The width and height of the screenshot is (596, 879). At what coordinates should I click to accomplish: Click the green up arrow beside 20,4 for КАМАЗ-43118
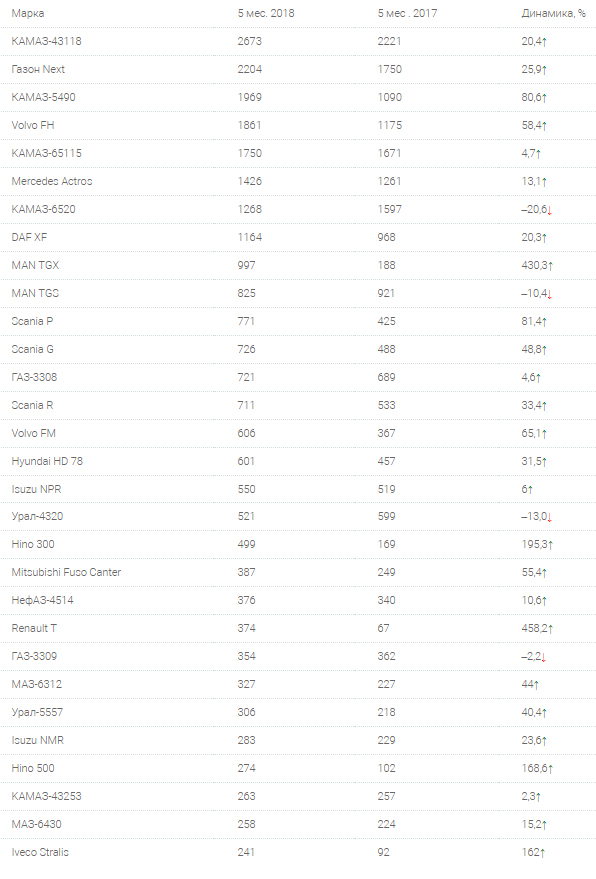pos(544,41)
